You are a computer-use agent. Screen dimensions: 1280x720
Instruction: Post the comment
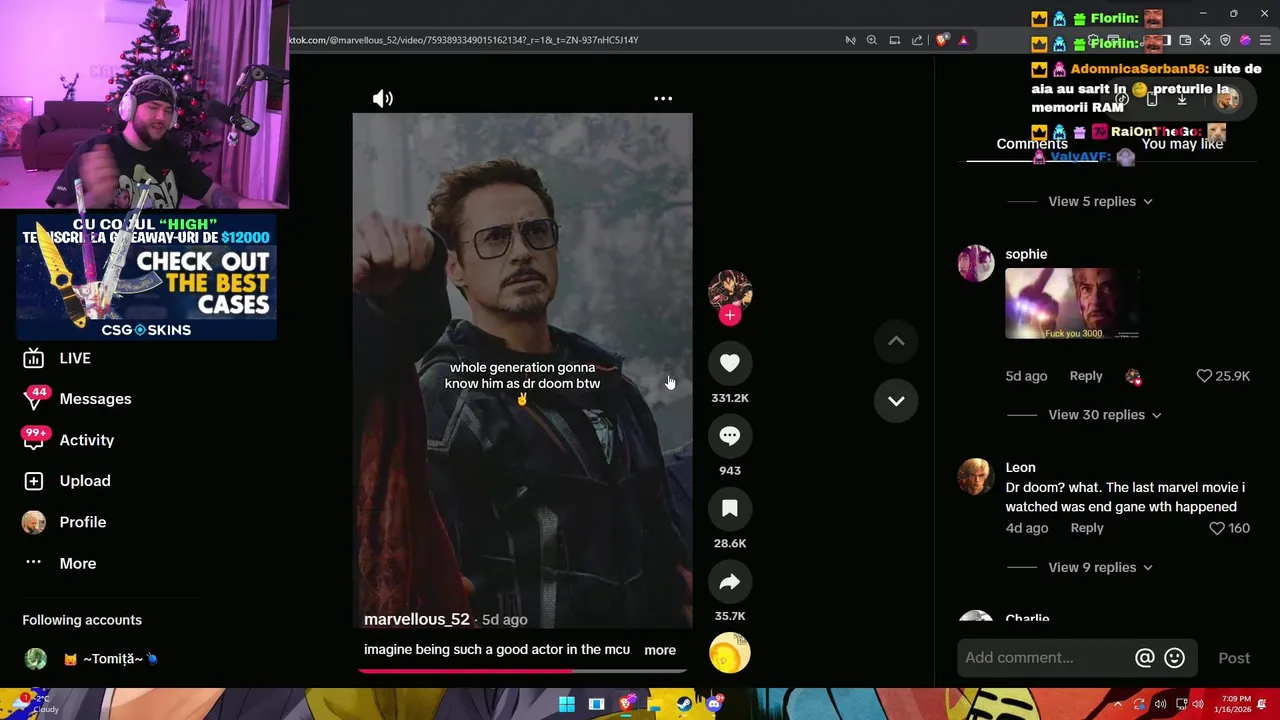coord(1234,658)
